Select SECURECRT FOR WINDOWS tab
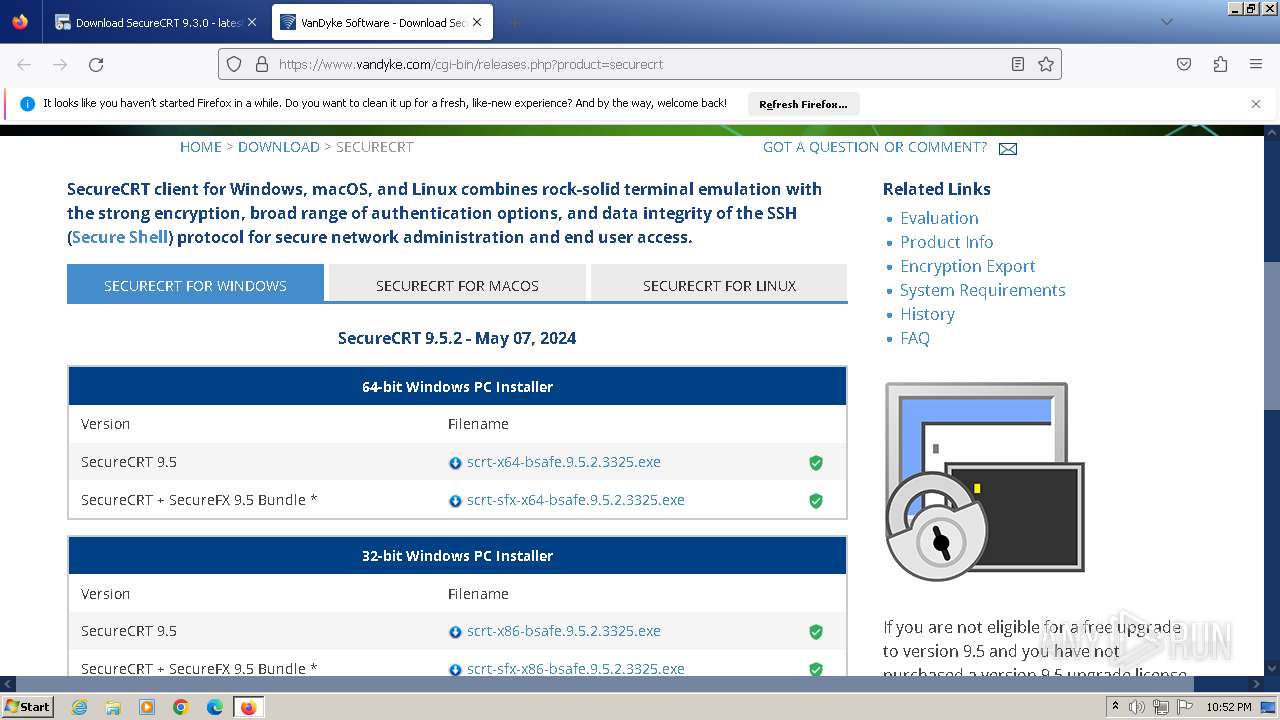Screen dimensions: 1280x720 coord(195,285)
